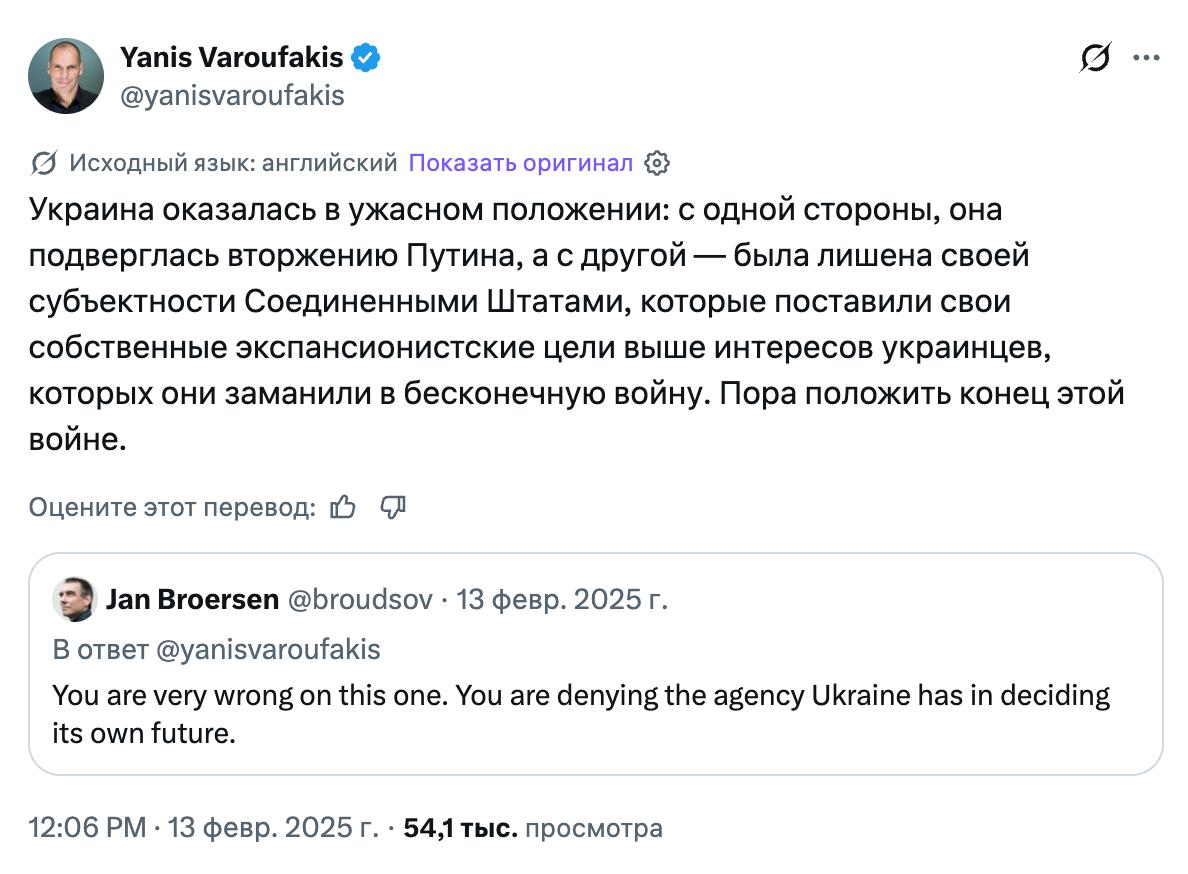Click the Grok icon on the post

click(x=1095, y=59)
